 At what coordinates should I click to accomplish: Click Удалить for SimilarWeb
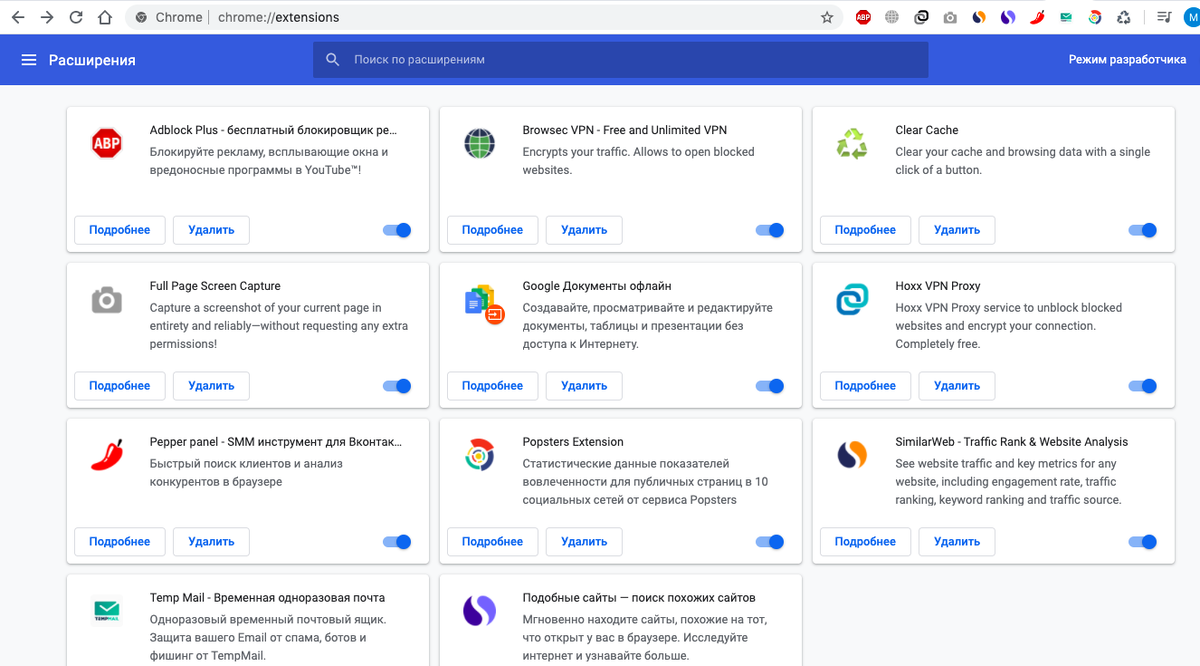pos(957,542)
